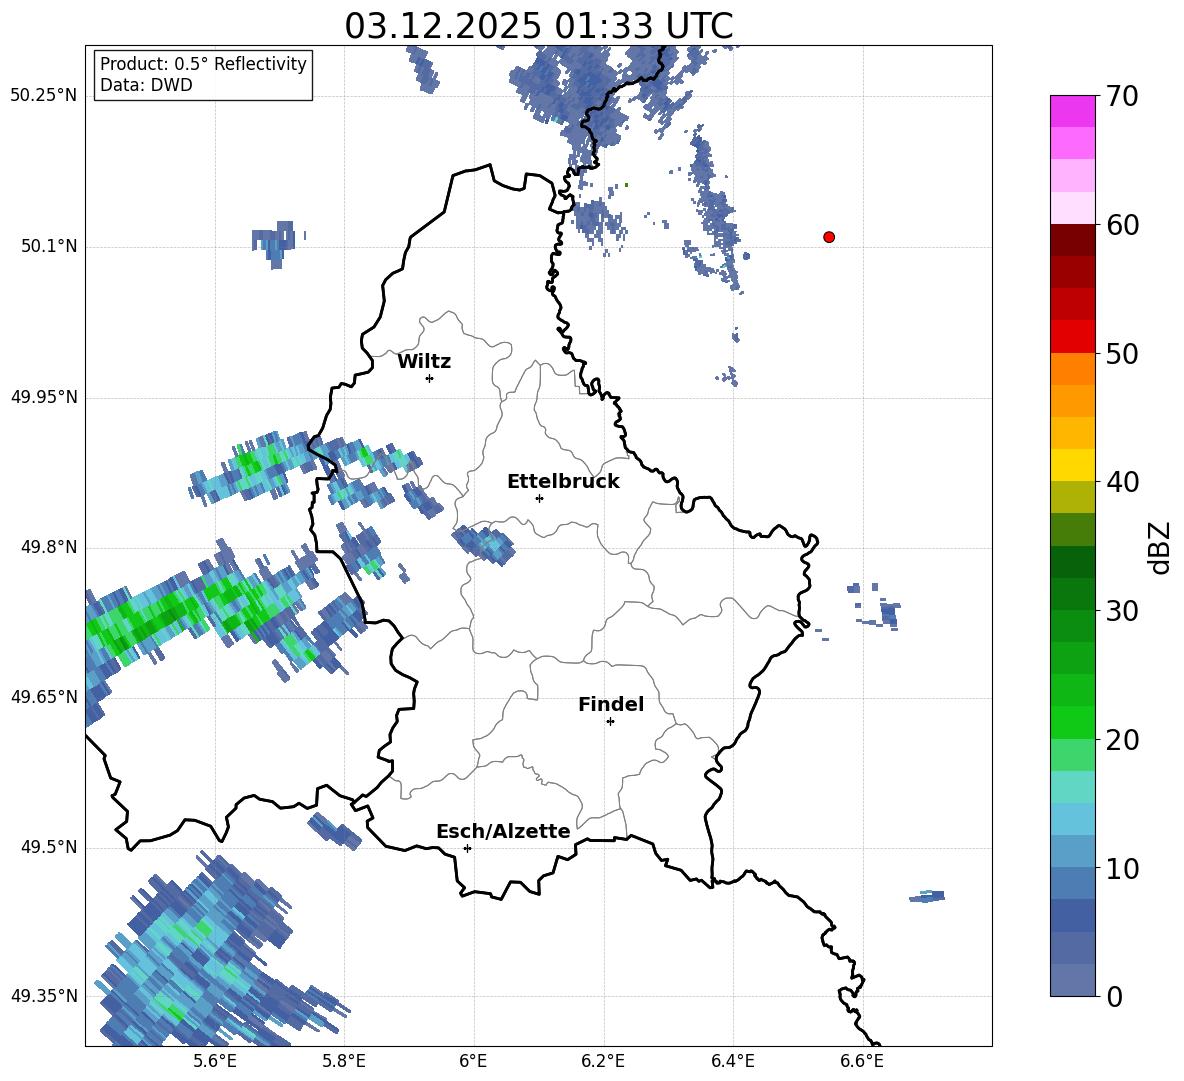Click the colorbar tick value 20
This screenshot has width=1184, height=1081.
point(1122,740)
